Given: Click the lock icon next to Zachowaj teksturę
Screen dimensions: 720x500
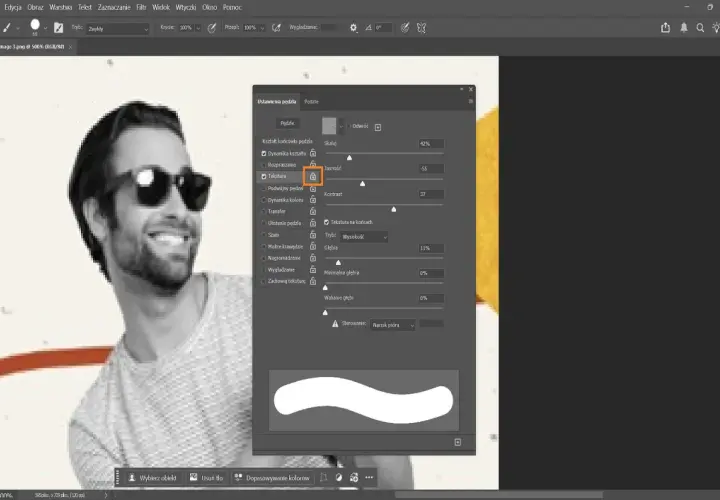Looking at the screenshot, I should [x=313, y=281].
